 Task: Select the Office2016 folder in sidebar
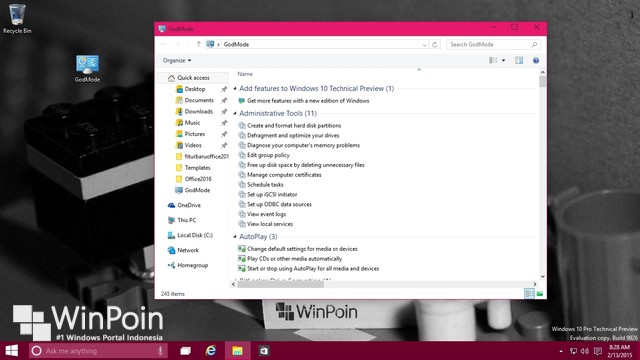tap(198, 179)
